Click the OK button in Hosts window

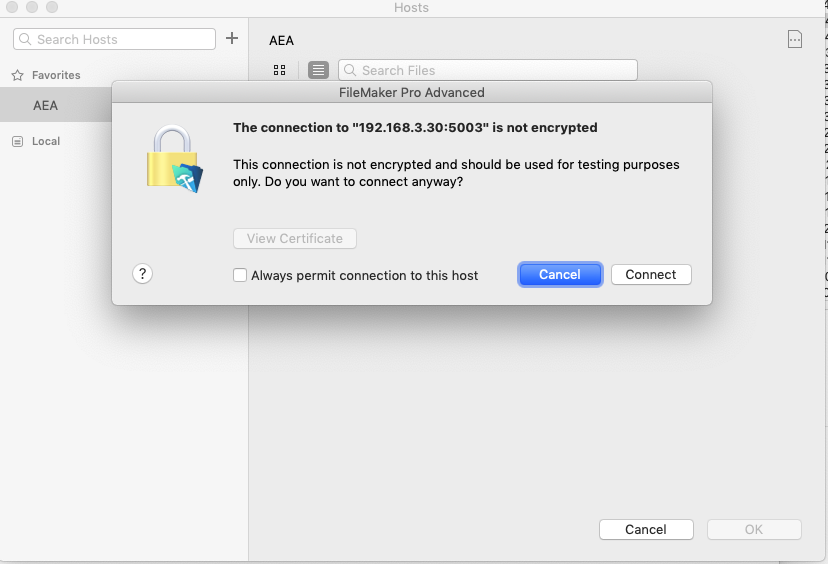click(x=754, y=530)
